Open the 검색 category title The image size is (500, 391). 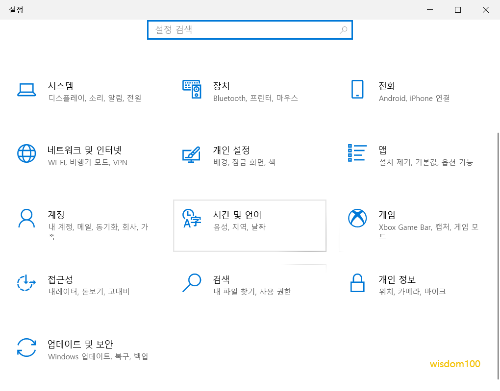coord(222,279)
